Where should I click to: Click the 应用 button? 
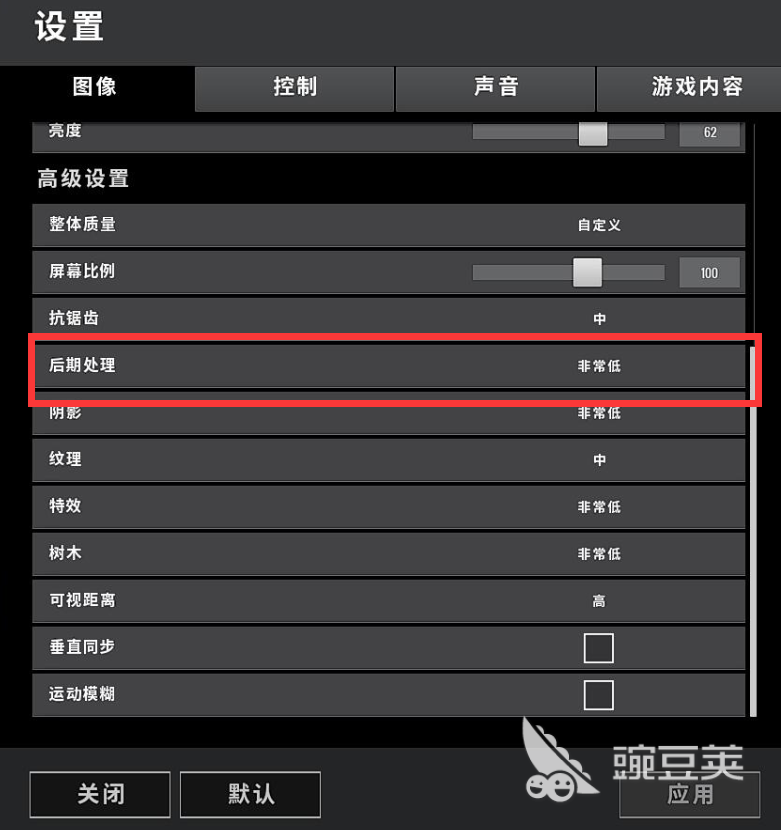(x=689, y=794)
